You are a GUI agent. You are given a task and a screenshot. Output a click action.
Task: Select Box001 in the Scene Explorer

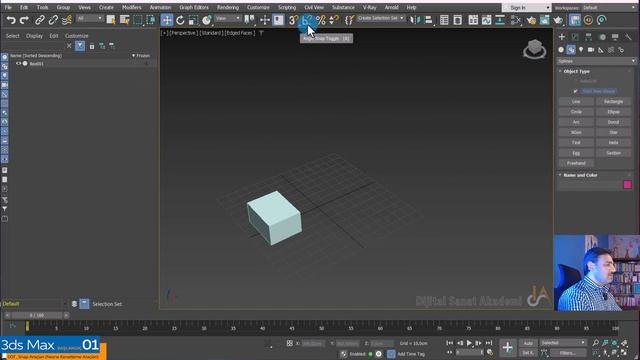coord(36,64)
